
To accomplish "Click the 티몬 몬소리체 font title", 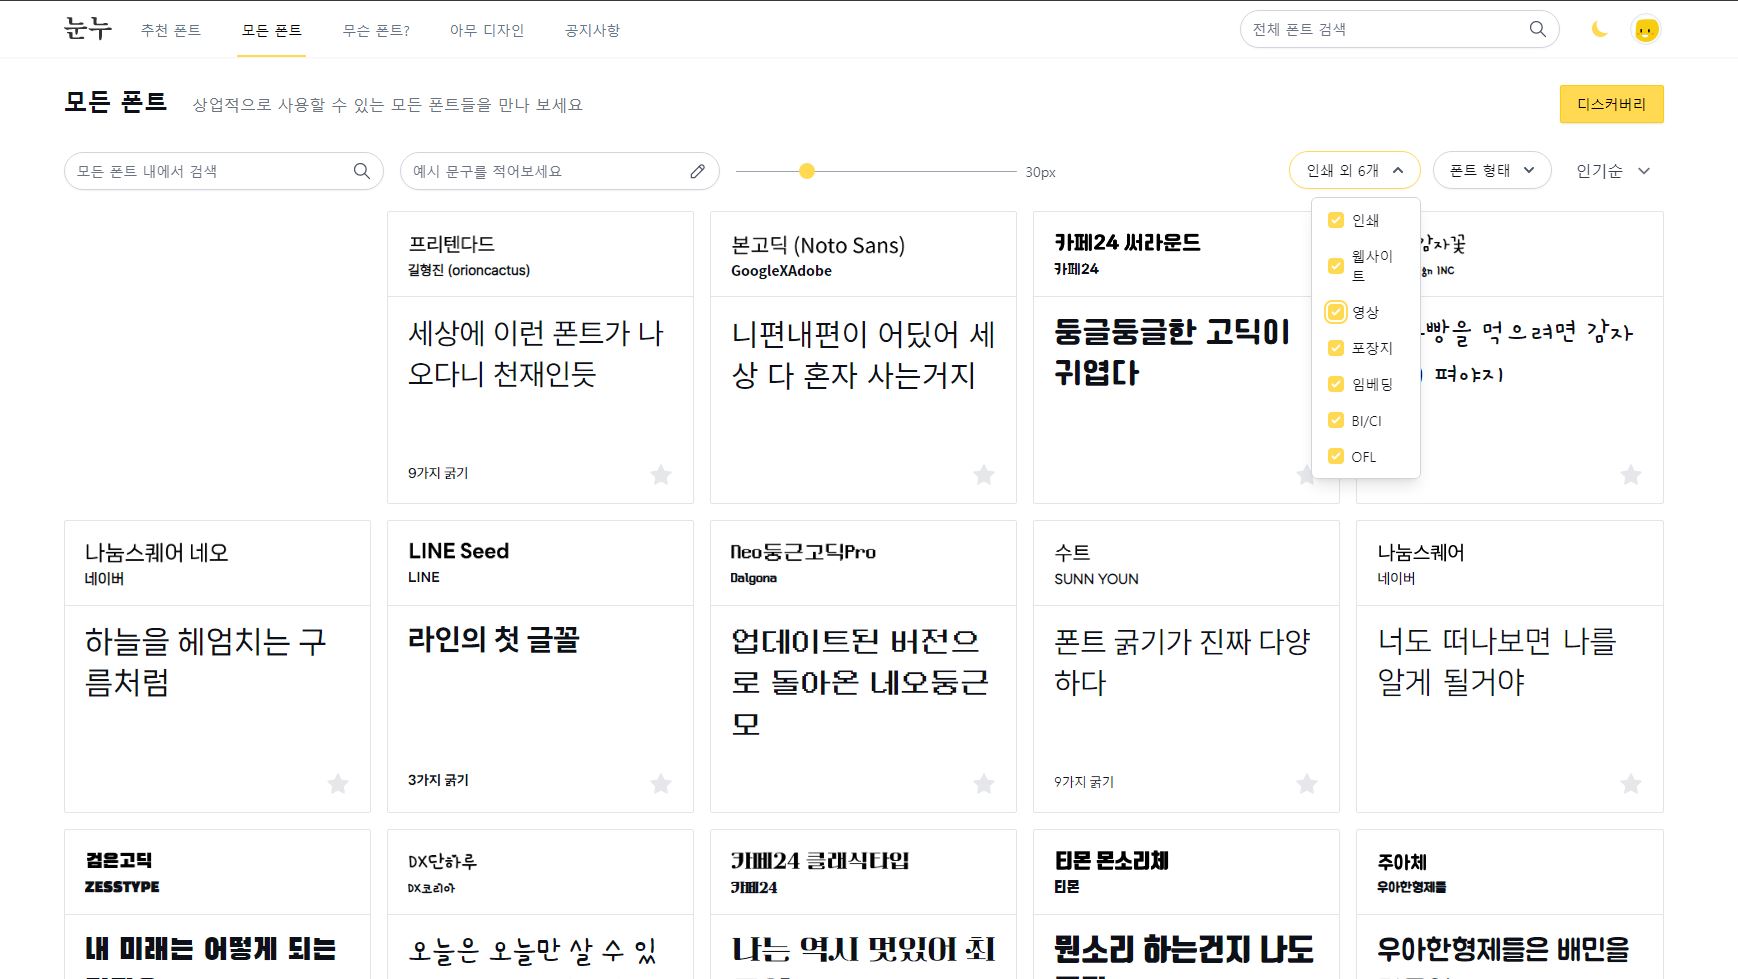I will pos(1111,860).
